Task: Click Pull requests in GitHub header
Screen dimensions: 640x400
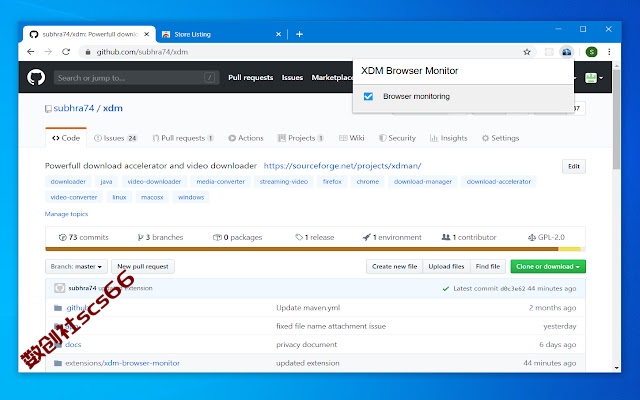Action: pyautogui.click(x=251, y=78)
